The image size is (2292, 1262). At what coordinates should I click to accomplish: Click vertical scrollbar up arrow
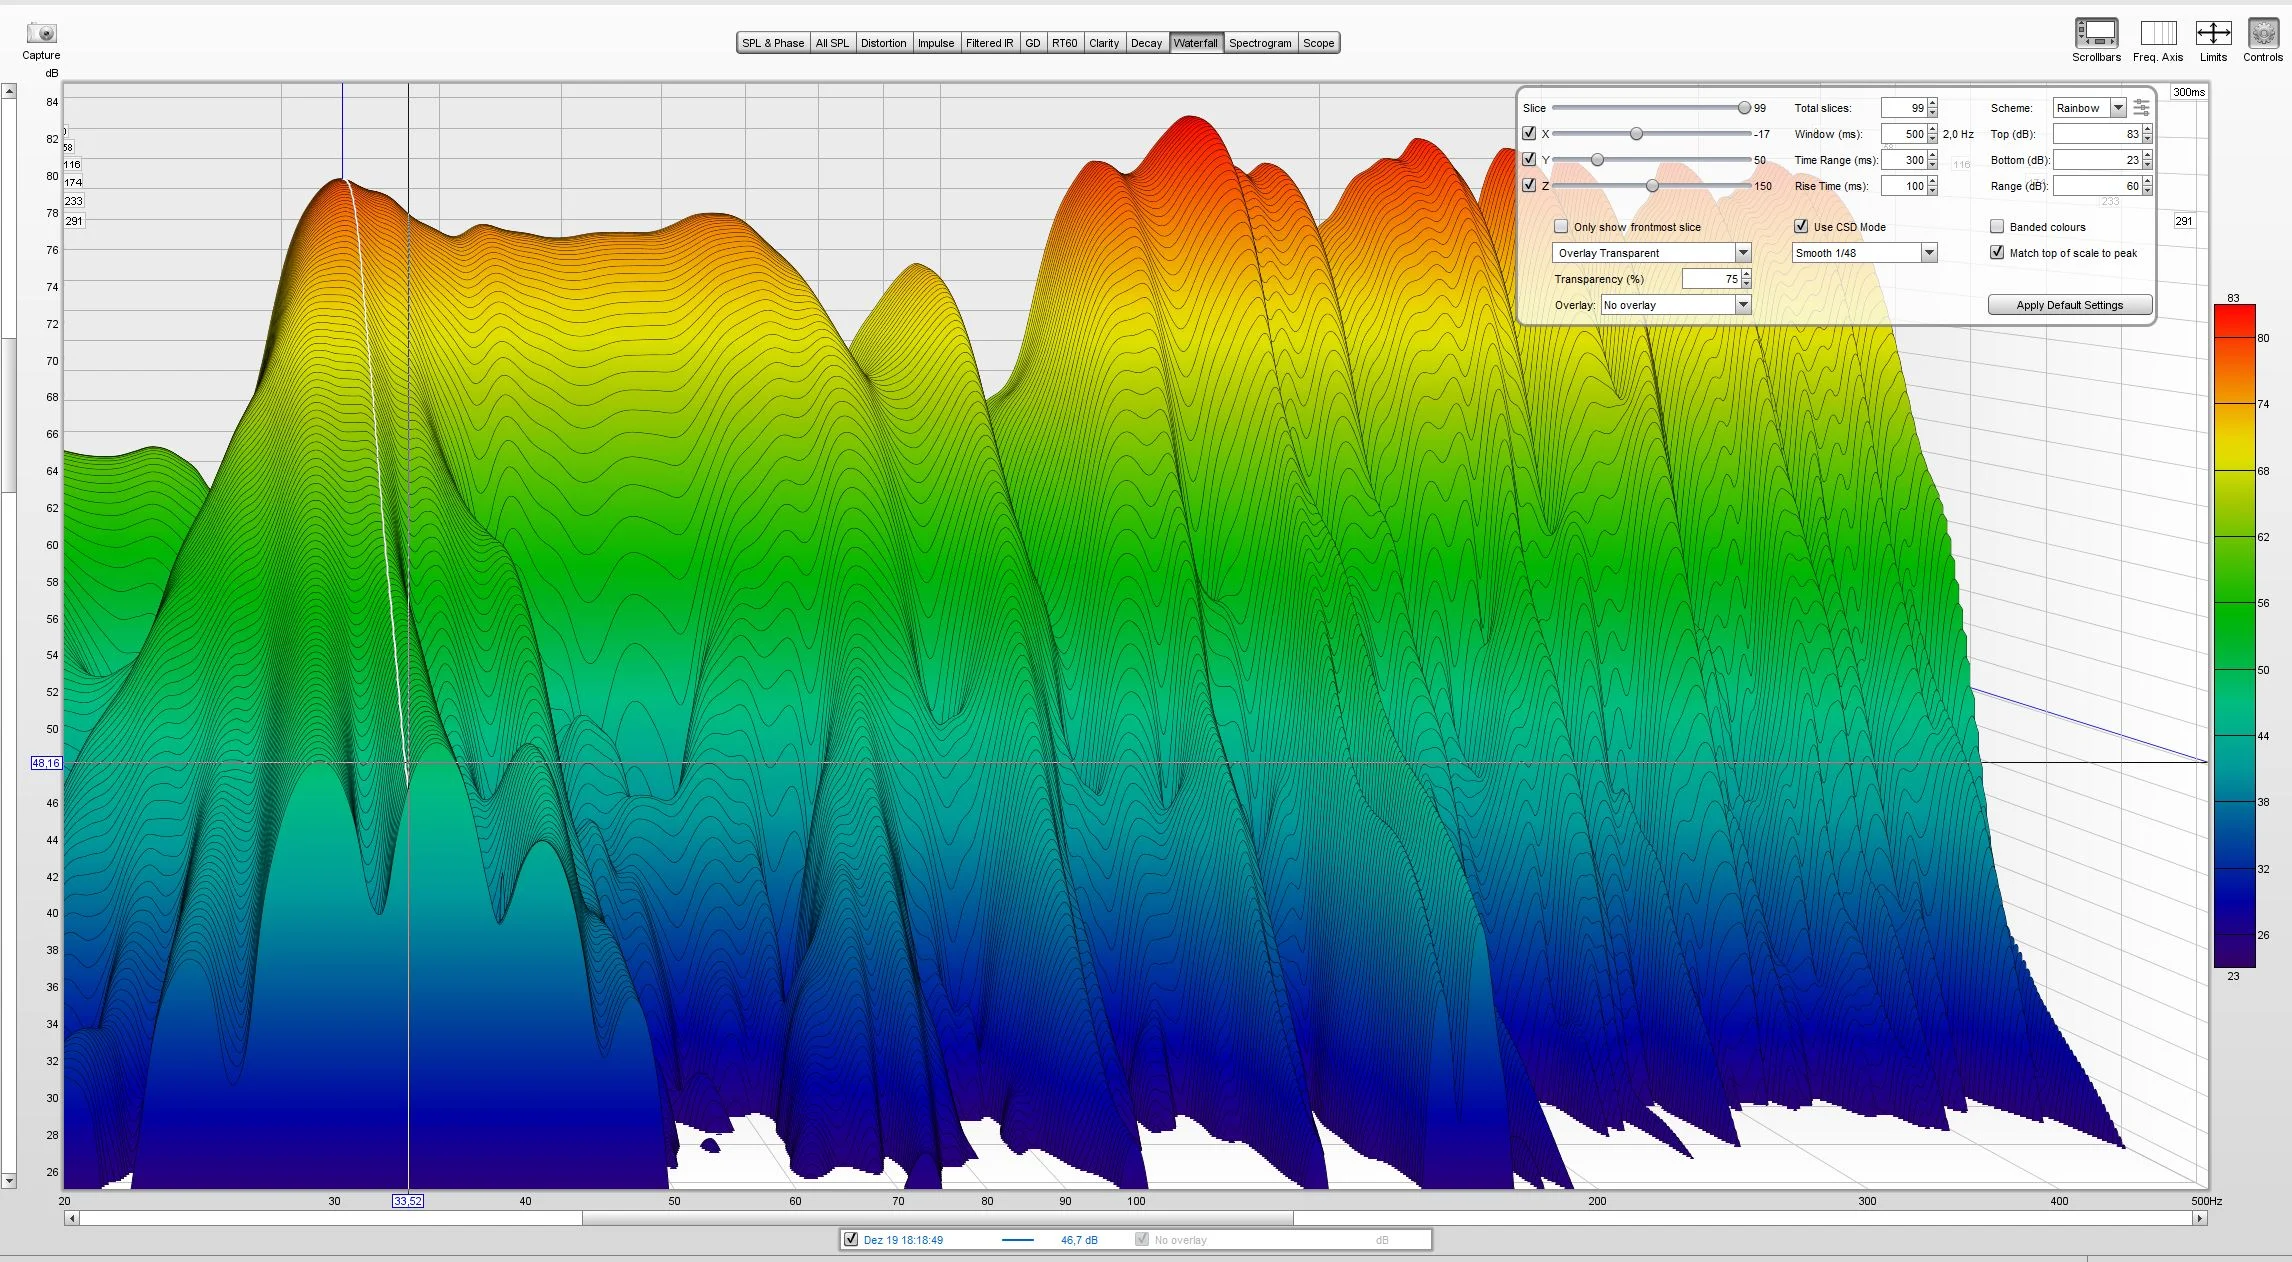click(x=9, y=91)
